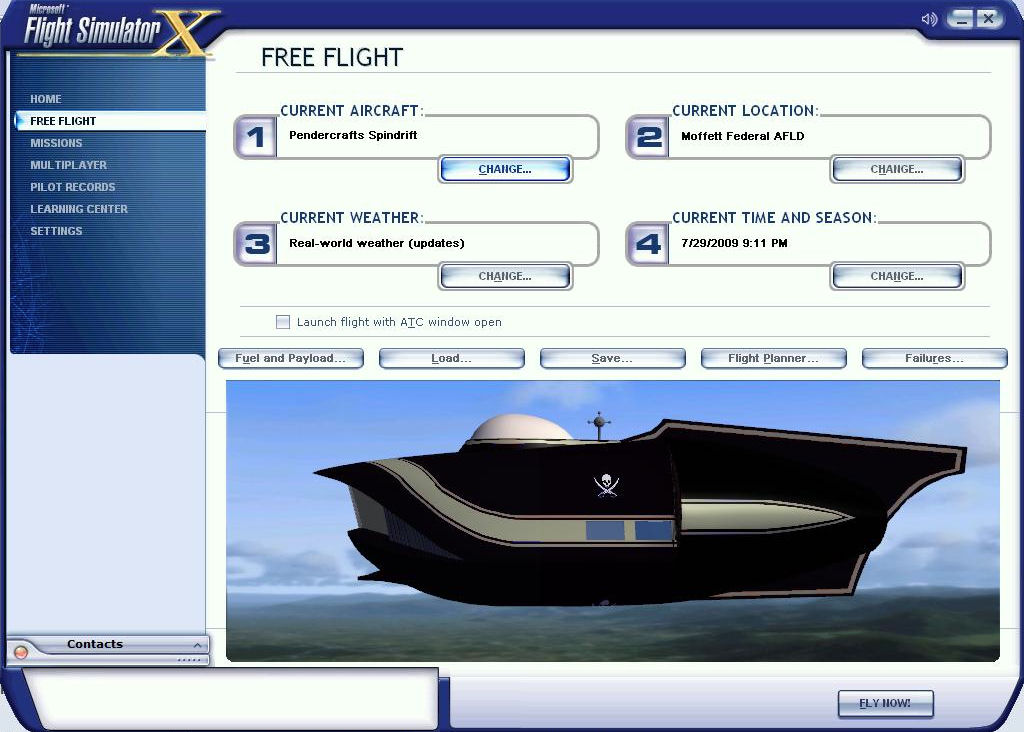Click the Real-world weather (updates) text
Viewport: 1024px width, 732px height.
(x=377, y=243)
